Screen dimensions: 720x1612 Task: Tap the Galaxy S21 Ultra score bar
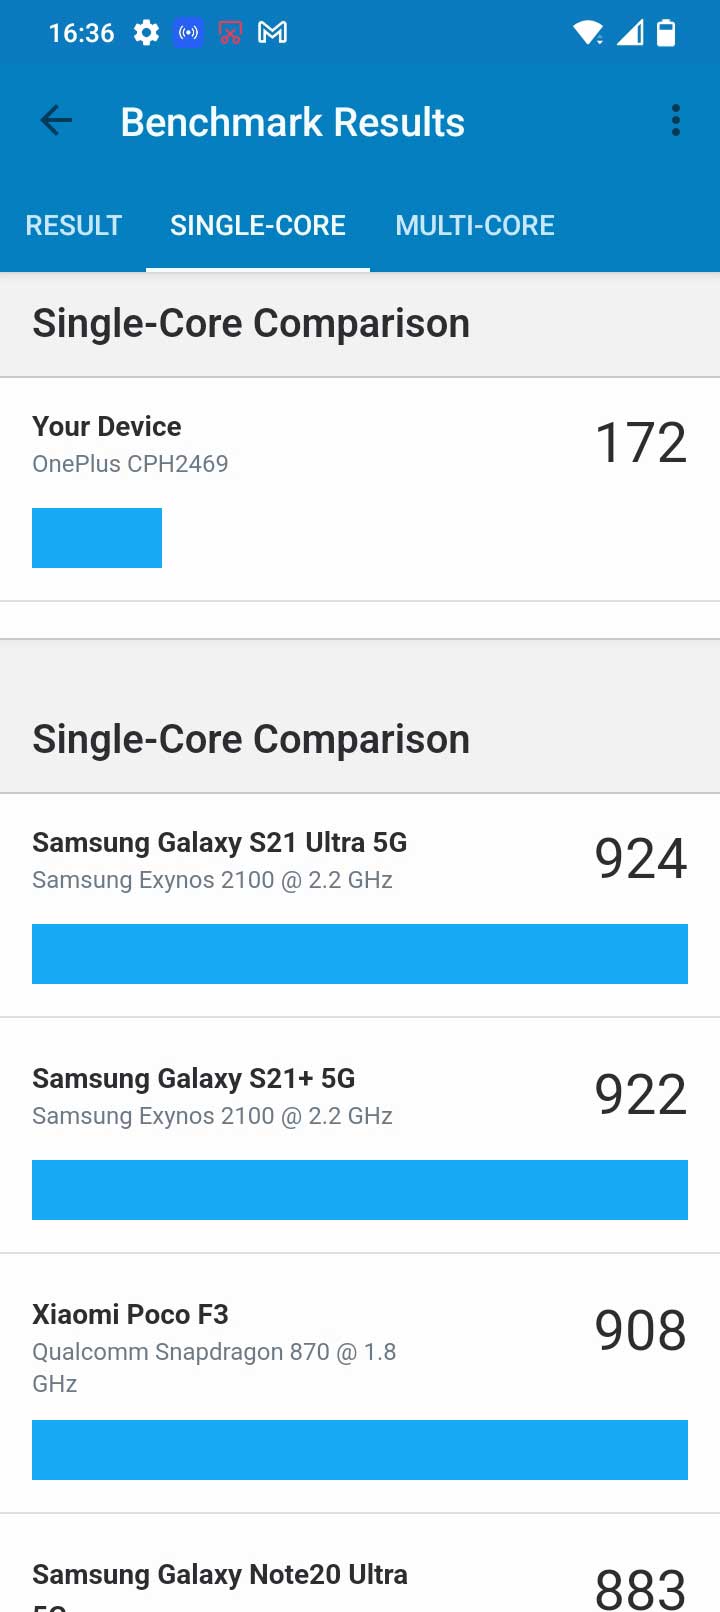click(x=360, y=954)
